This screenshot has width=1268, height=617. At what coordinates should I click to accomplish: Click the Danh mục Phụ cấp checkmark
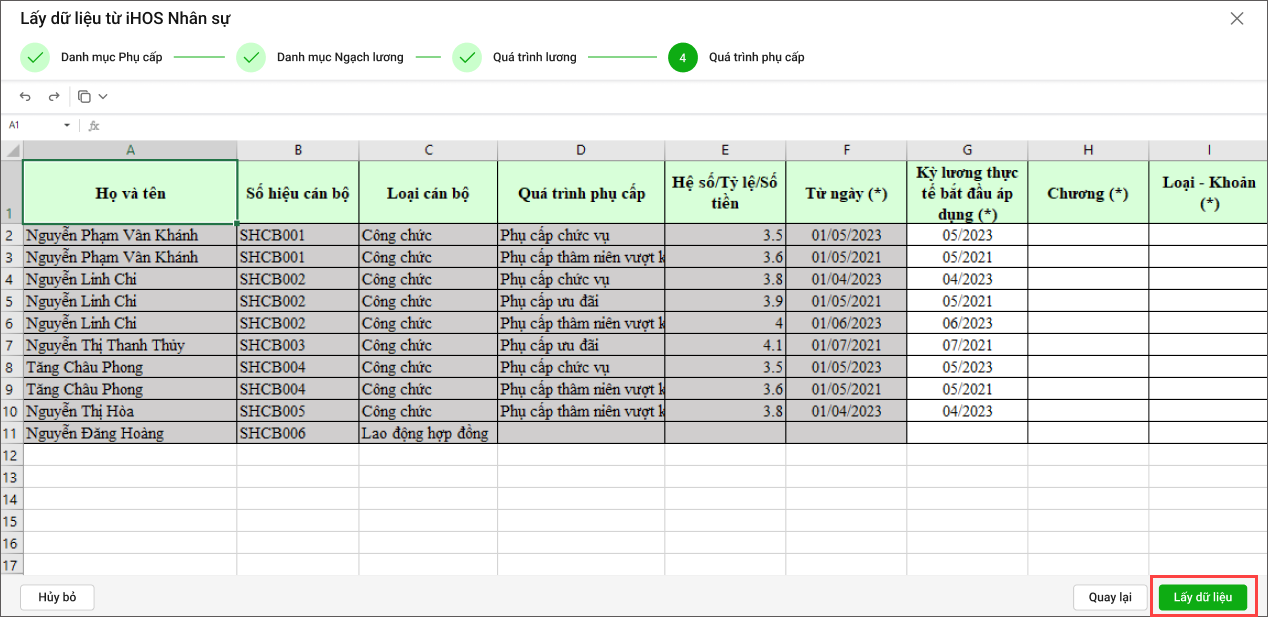click(x=35, y=58)
